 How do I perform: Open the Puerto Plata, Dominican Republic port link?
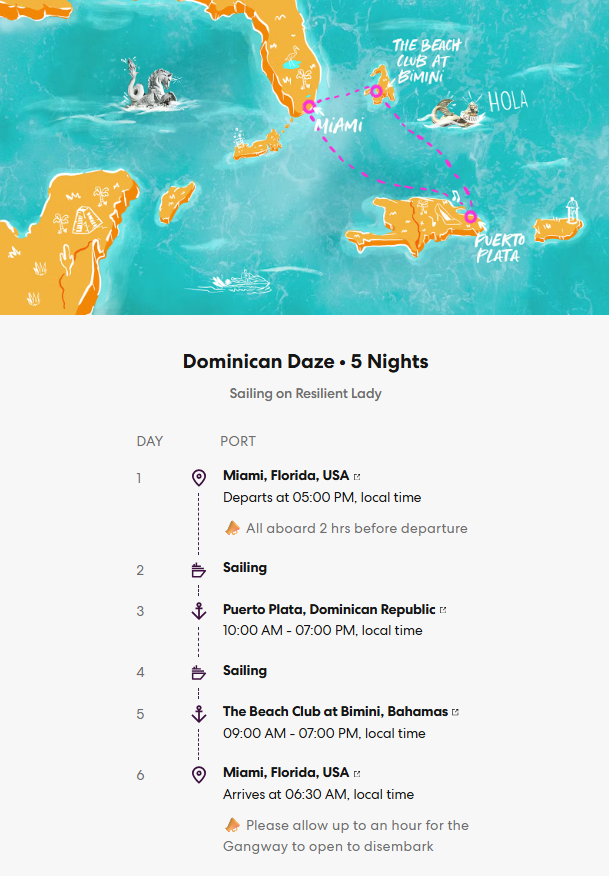click(329, 609)
